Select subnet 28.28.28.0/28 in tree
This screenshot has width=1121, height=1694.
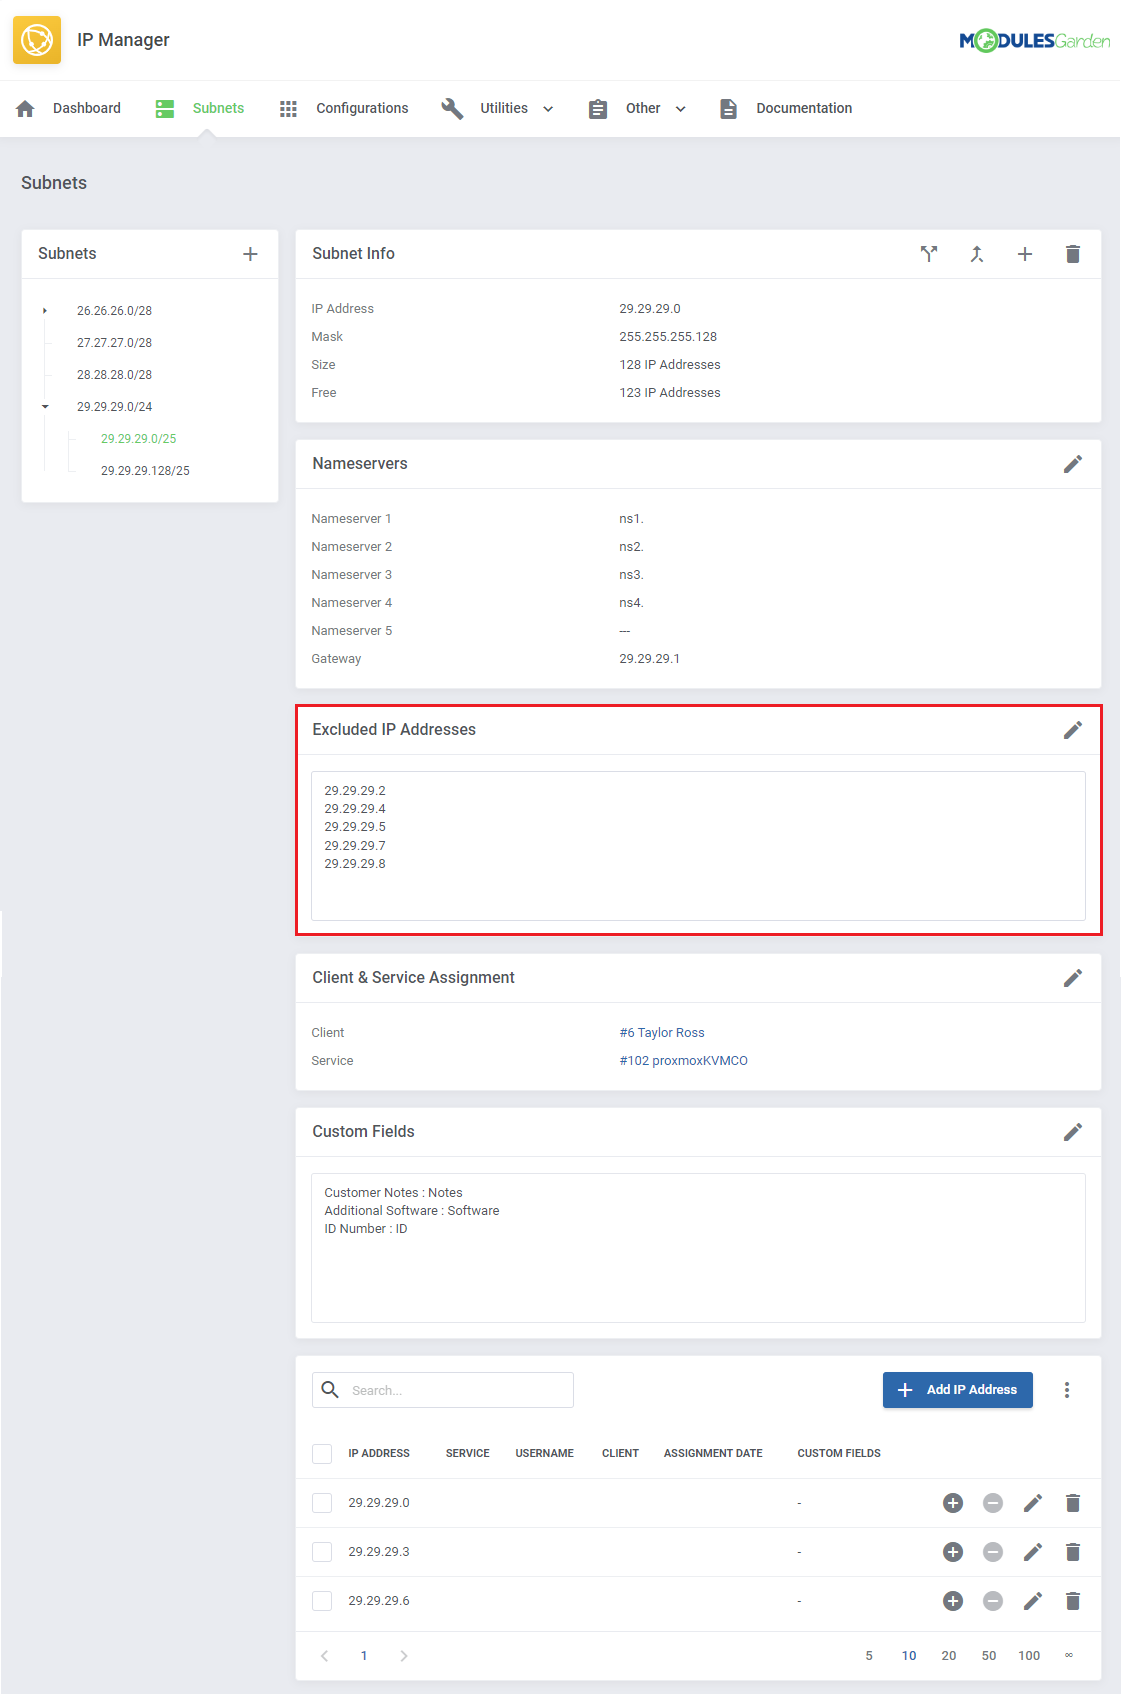pyautogui.click(x=114, y=375)
